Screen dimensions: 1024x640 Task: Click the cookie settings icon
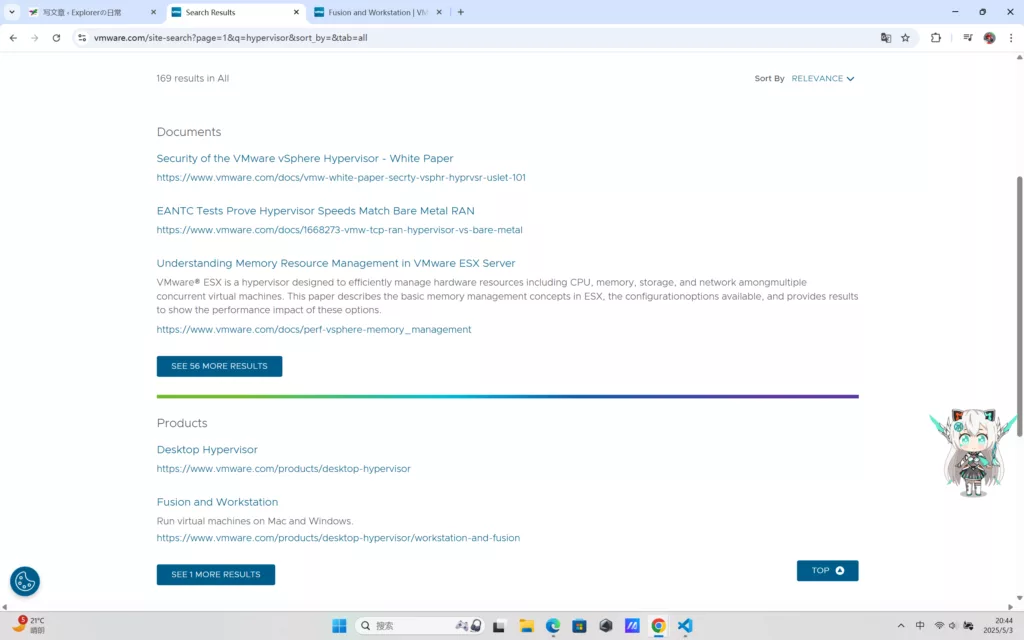point(25,581)
